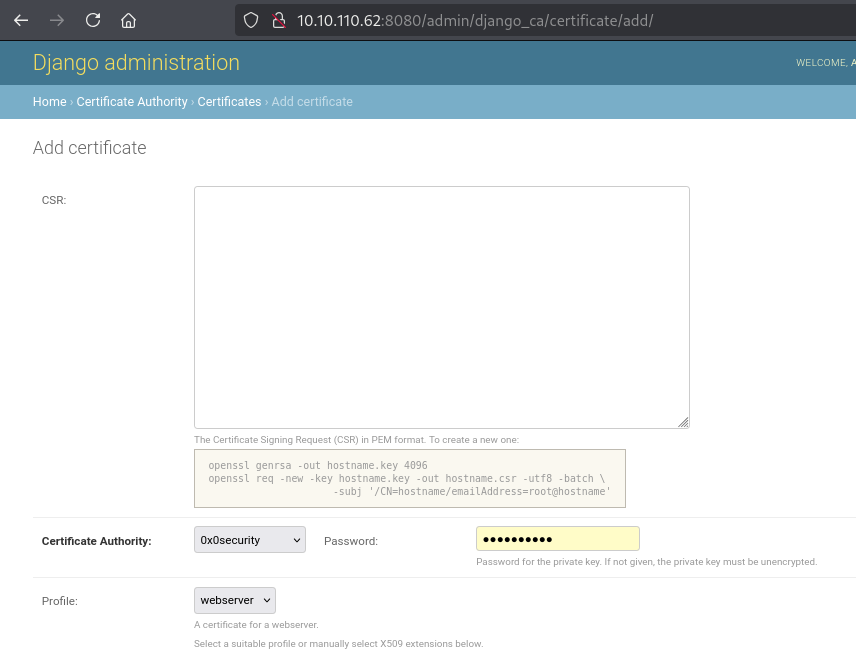Reload the current page
The height and width of the screenshot is (654, 856).
click(93, 20)
